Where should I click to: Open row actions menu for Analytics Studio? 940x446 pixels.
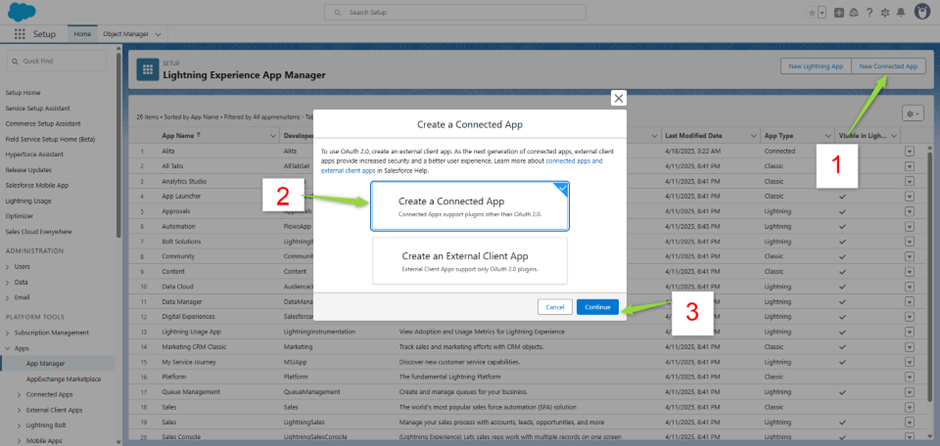click(909, 181)
